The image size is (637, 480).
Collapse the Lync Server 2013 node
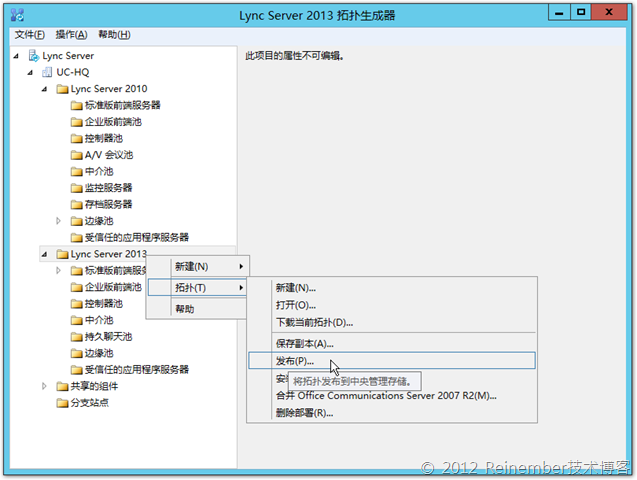[x=45, y=255]
